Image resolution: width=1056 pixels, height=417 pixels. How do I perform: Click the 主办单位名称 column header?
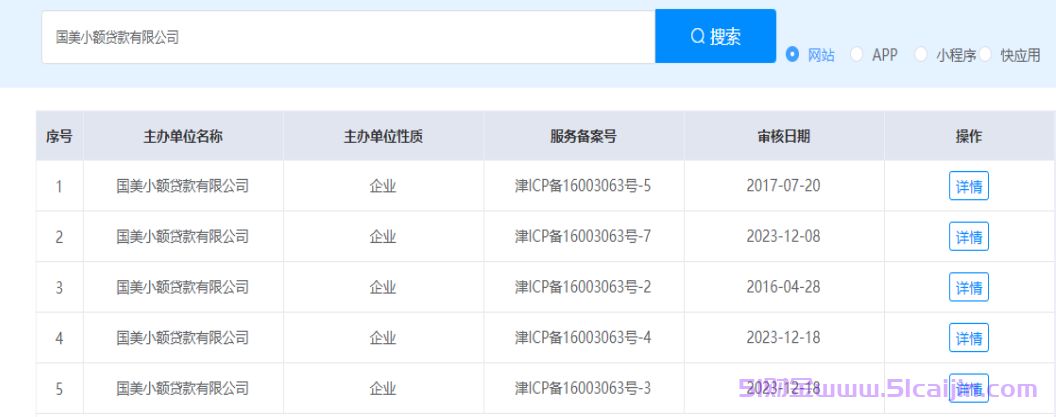click(x=183, y=137)
